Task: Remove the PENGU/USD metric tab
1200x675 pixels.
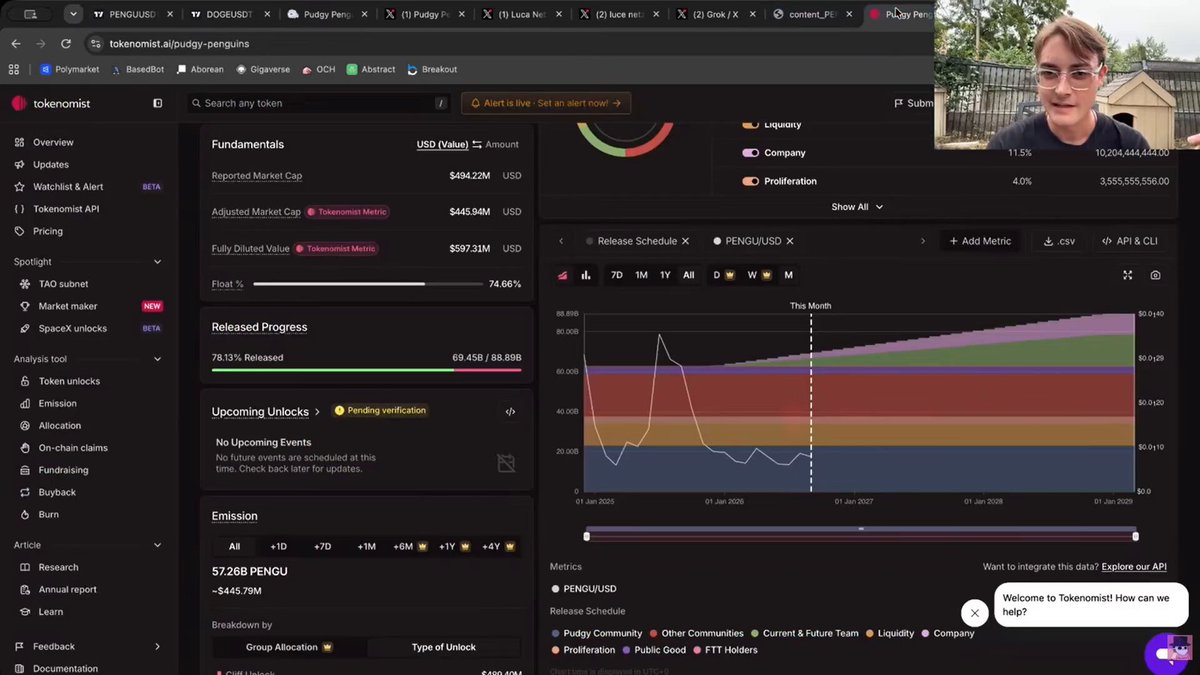Action: tap(790, 241)
